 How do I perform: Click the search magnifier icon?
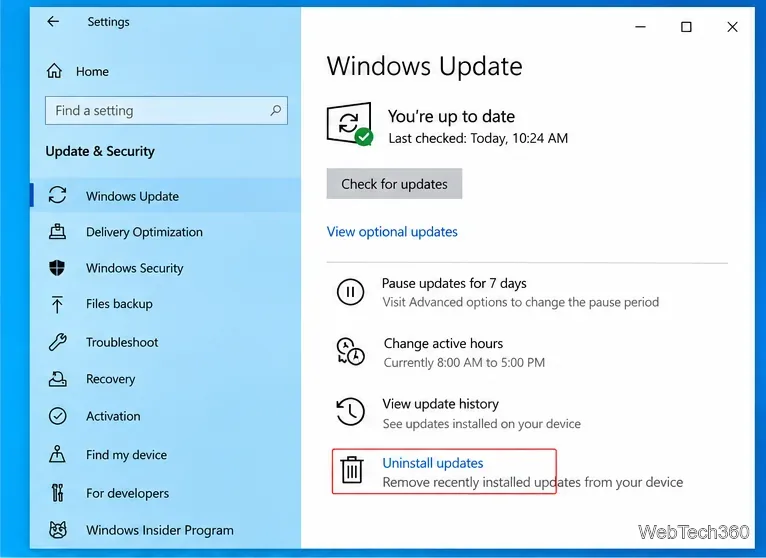tap(276, 110)
